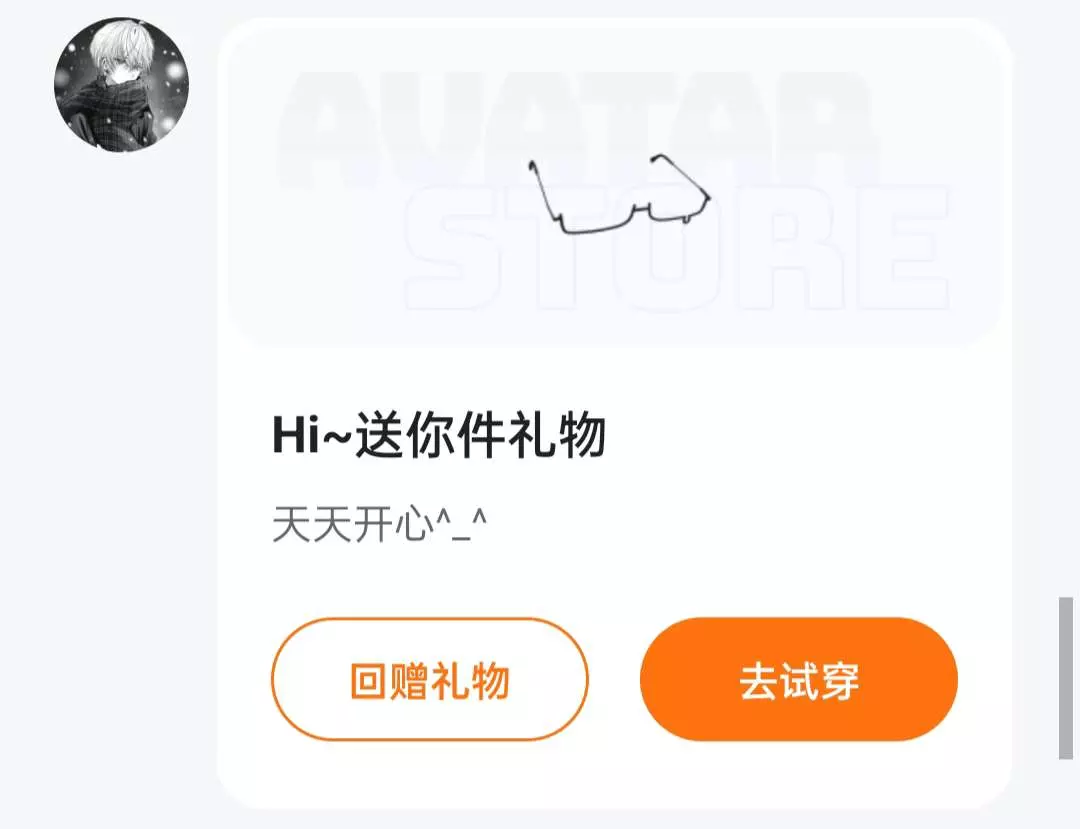Viewport: 1080px width, 829px height.
Task: Click the Hi~送你件礼物 title
Action: coord(439,435)
